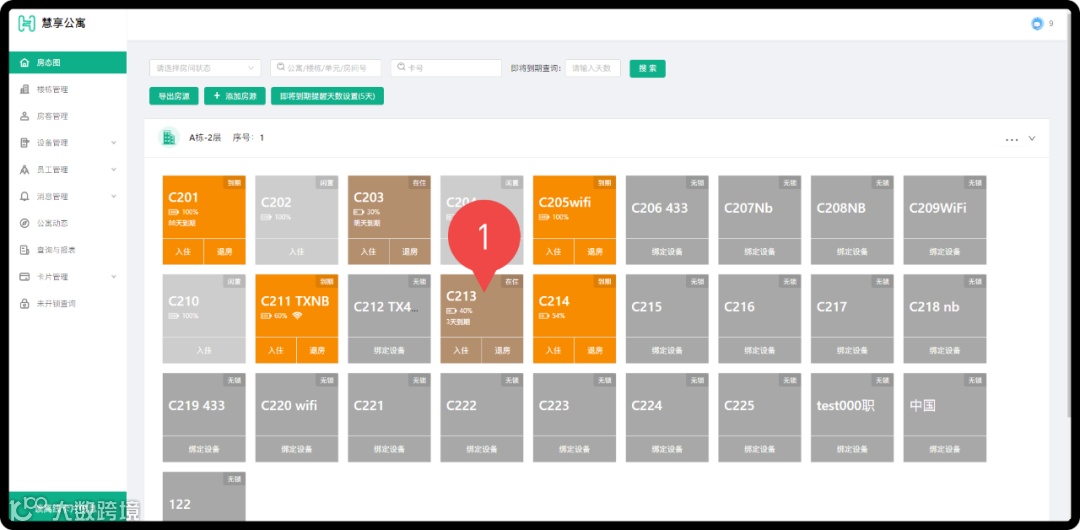Click the 查询与报表 report icon
Viewport: 1080px width, 530px height.
pyautogui.click(x=25, y=249)
